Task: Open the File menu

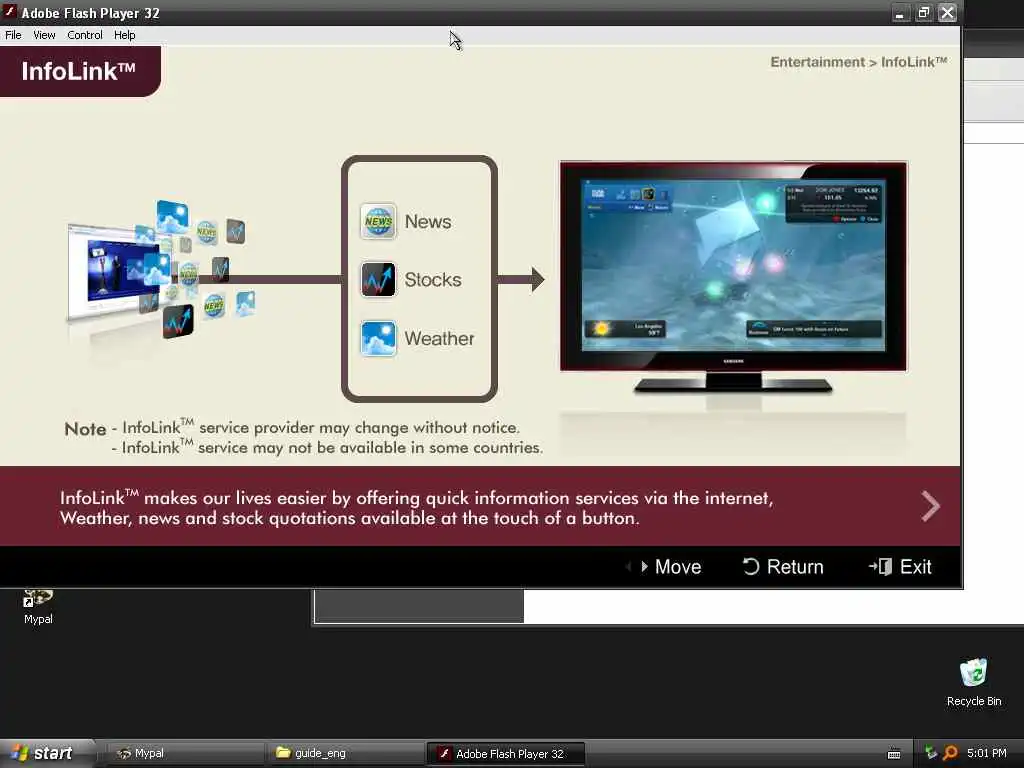Action: (13, 35)
